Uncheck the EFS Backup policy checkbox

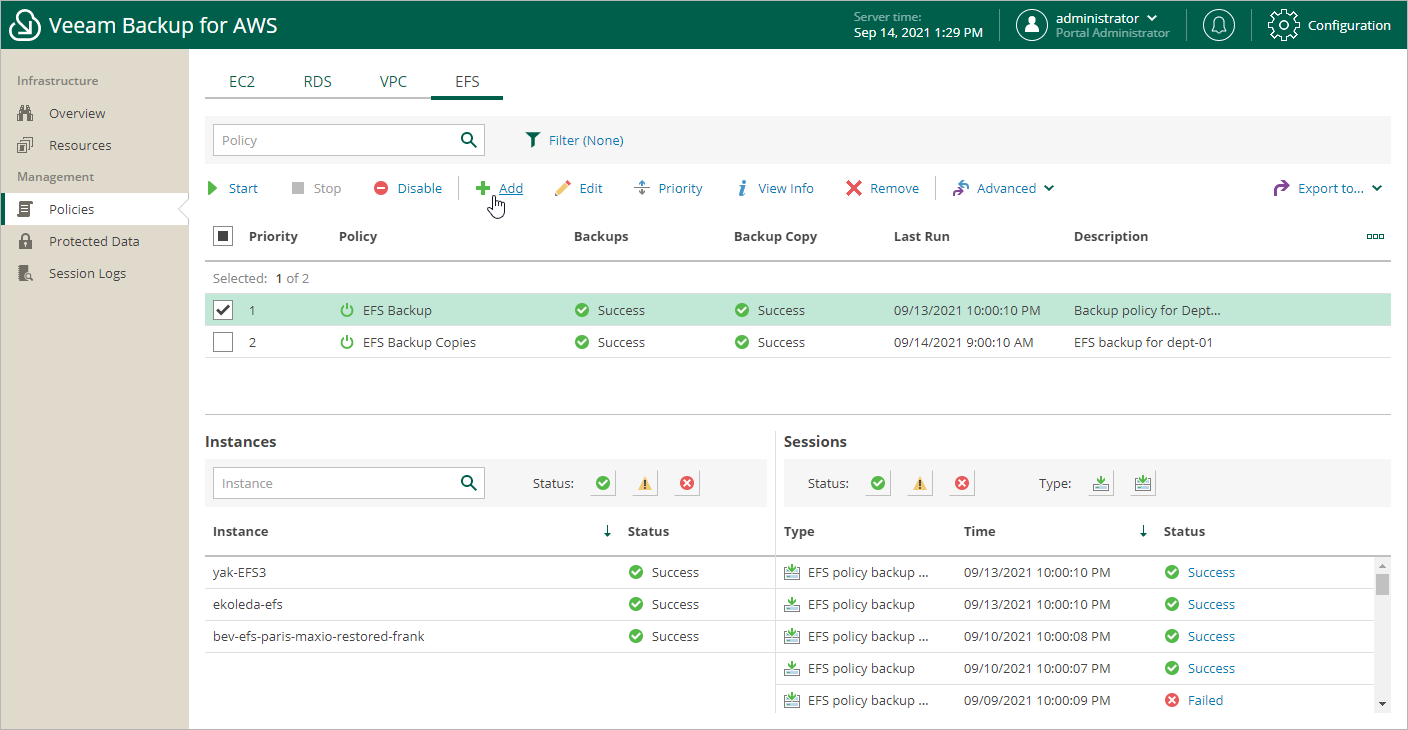[x=223, y=310]
